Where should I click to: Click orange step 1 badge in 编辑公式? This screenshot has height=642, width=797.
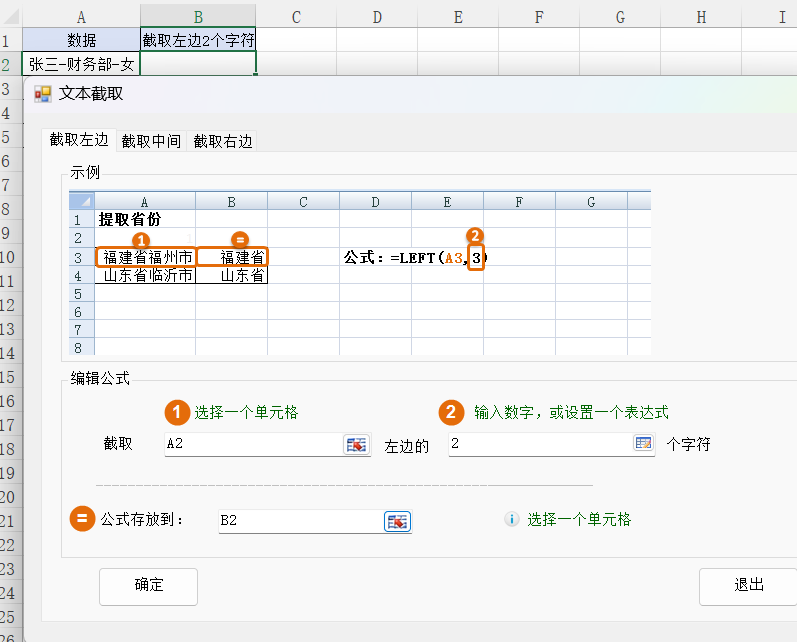pos(177,412)
